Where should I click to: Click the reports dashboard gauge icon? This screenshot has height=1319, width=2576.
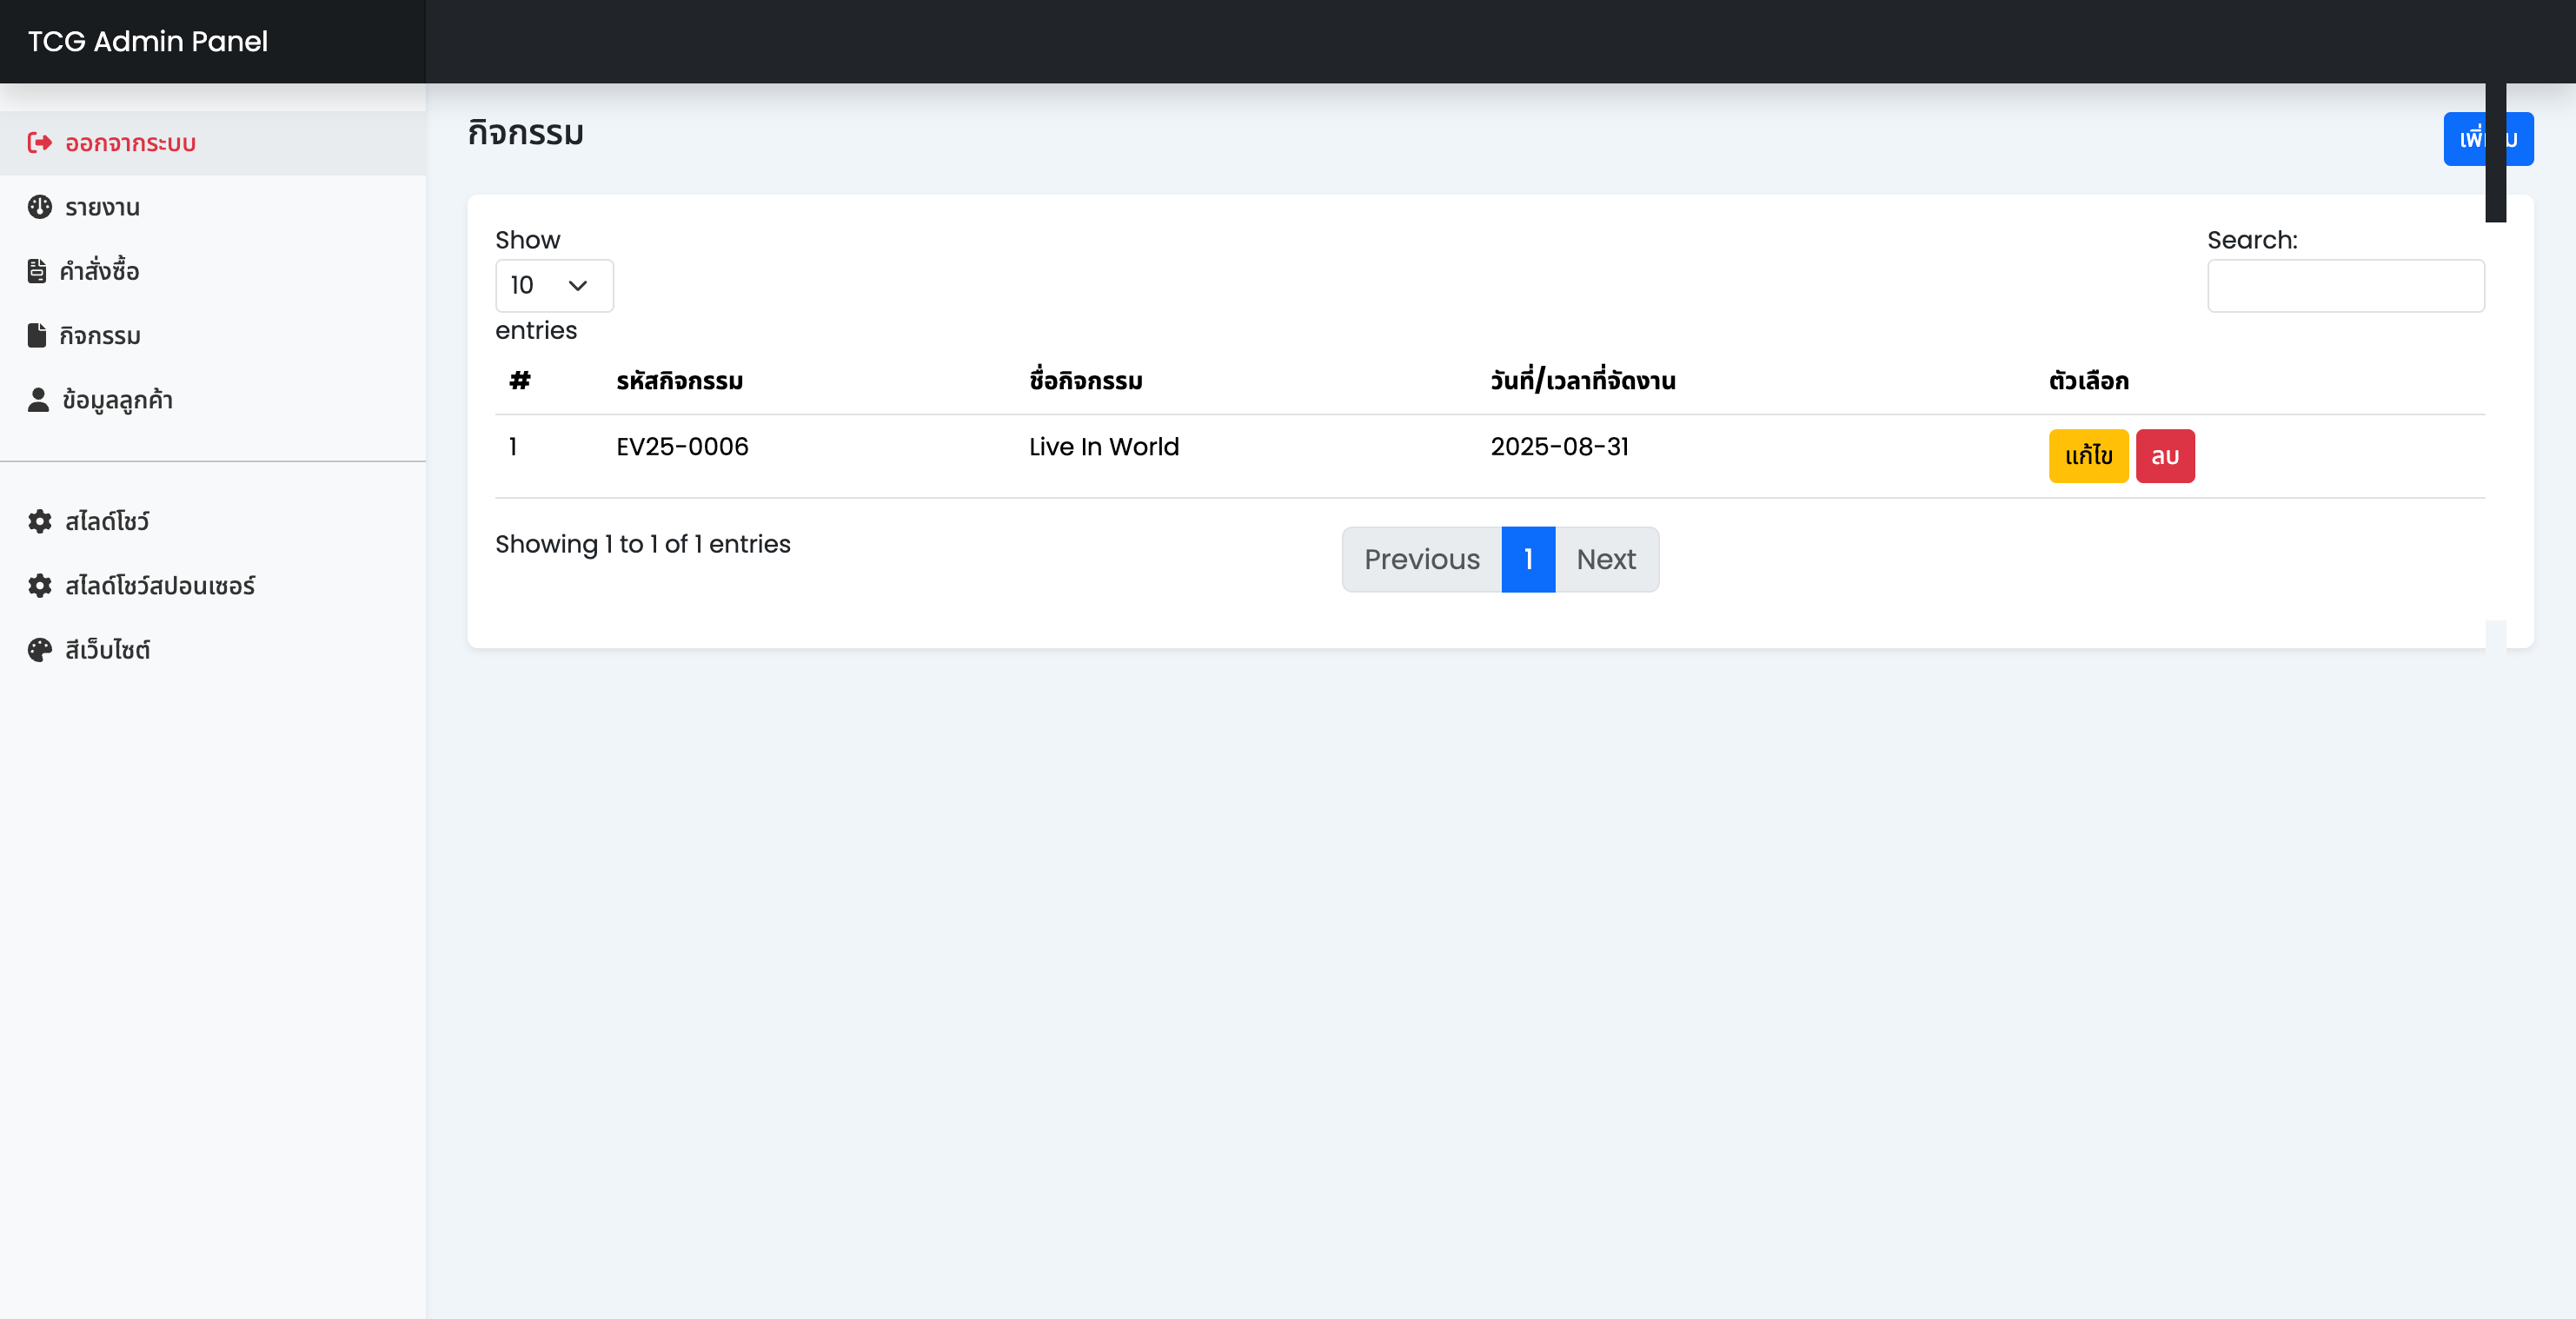tap(39, 207)
